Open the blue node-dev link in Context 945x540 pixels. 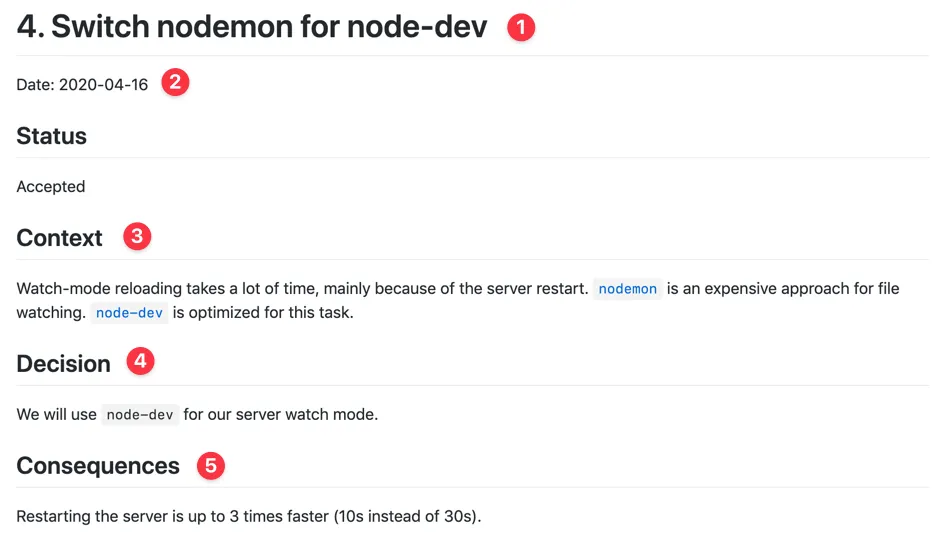(x=128, y=313)
